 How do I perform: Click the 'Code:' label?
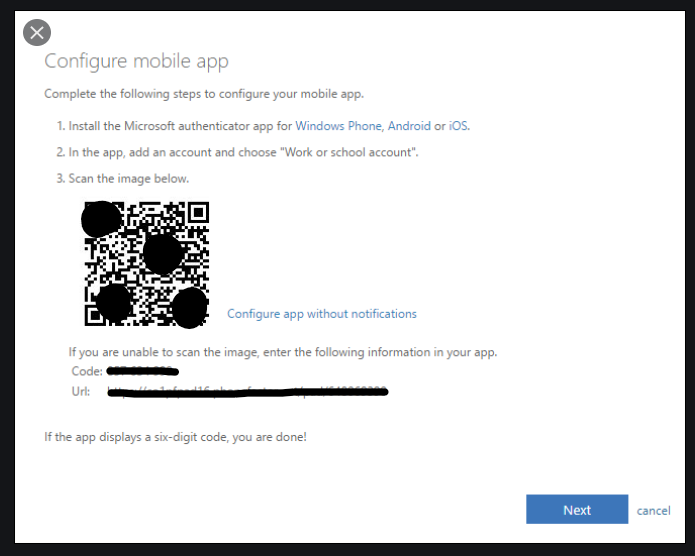pos(87,371)
